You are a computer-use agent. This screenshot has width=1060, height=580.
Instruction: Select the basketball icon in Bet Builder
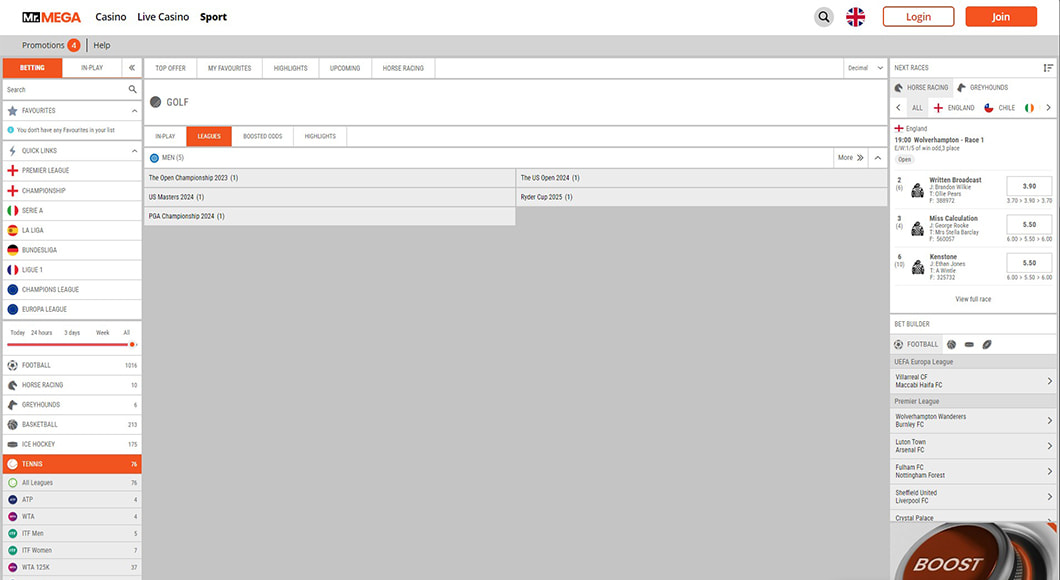[x=951, y=344]
